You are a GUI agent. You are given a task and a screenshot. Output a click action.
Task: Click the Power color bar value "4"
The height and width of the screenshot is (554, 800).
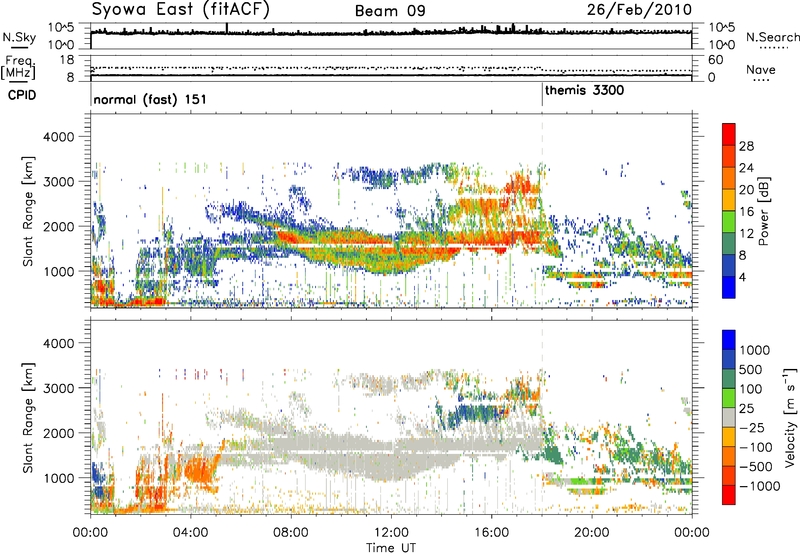click(742, 277)
